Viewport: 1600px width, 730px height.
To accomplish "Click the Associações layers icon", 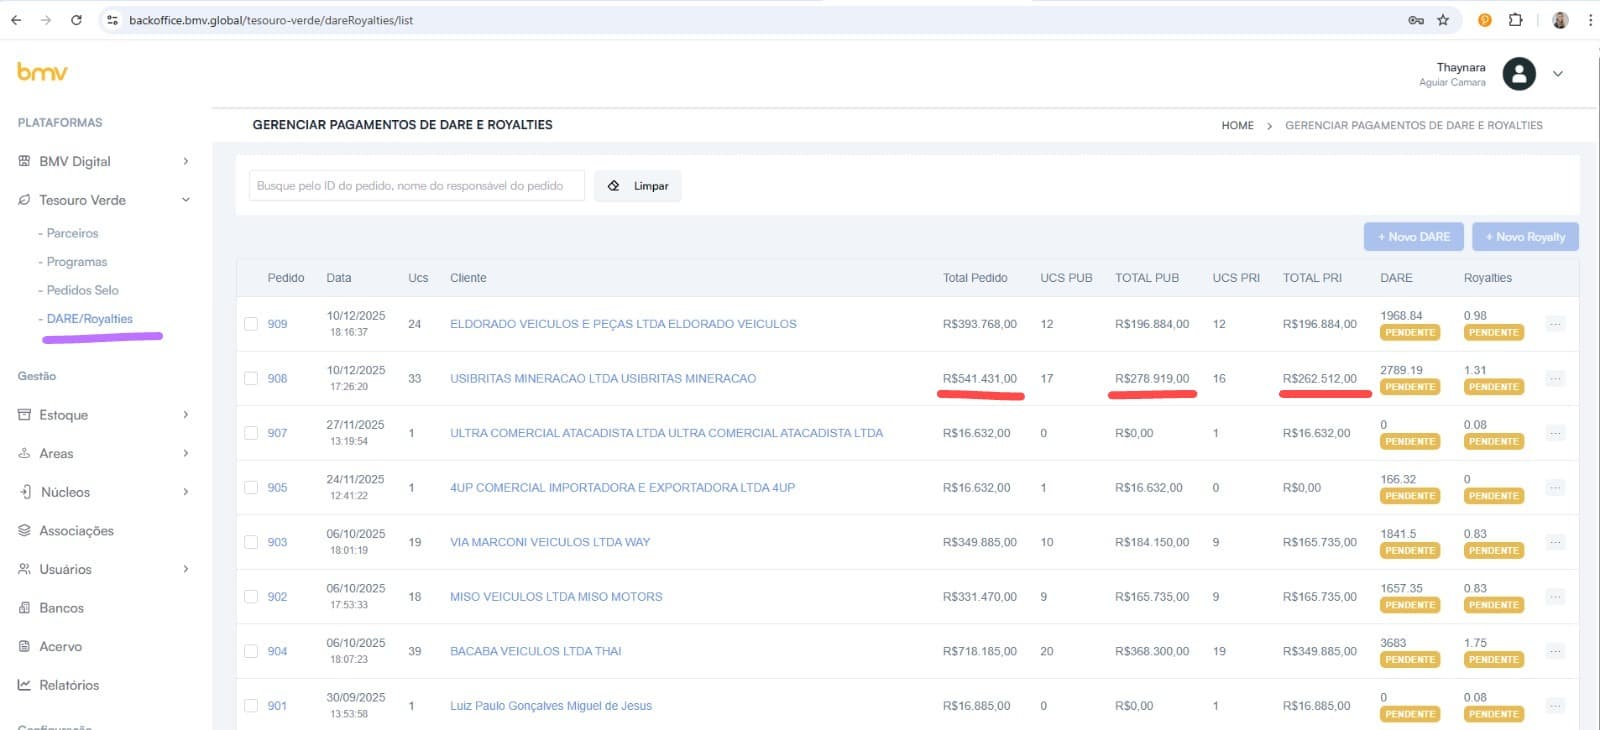I will pyautogui.click(x=24, y=531).
